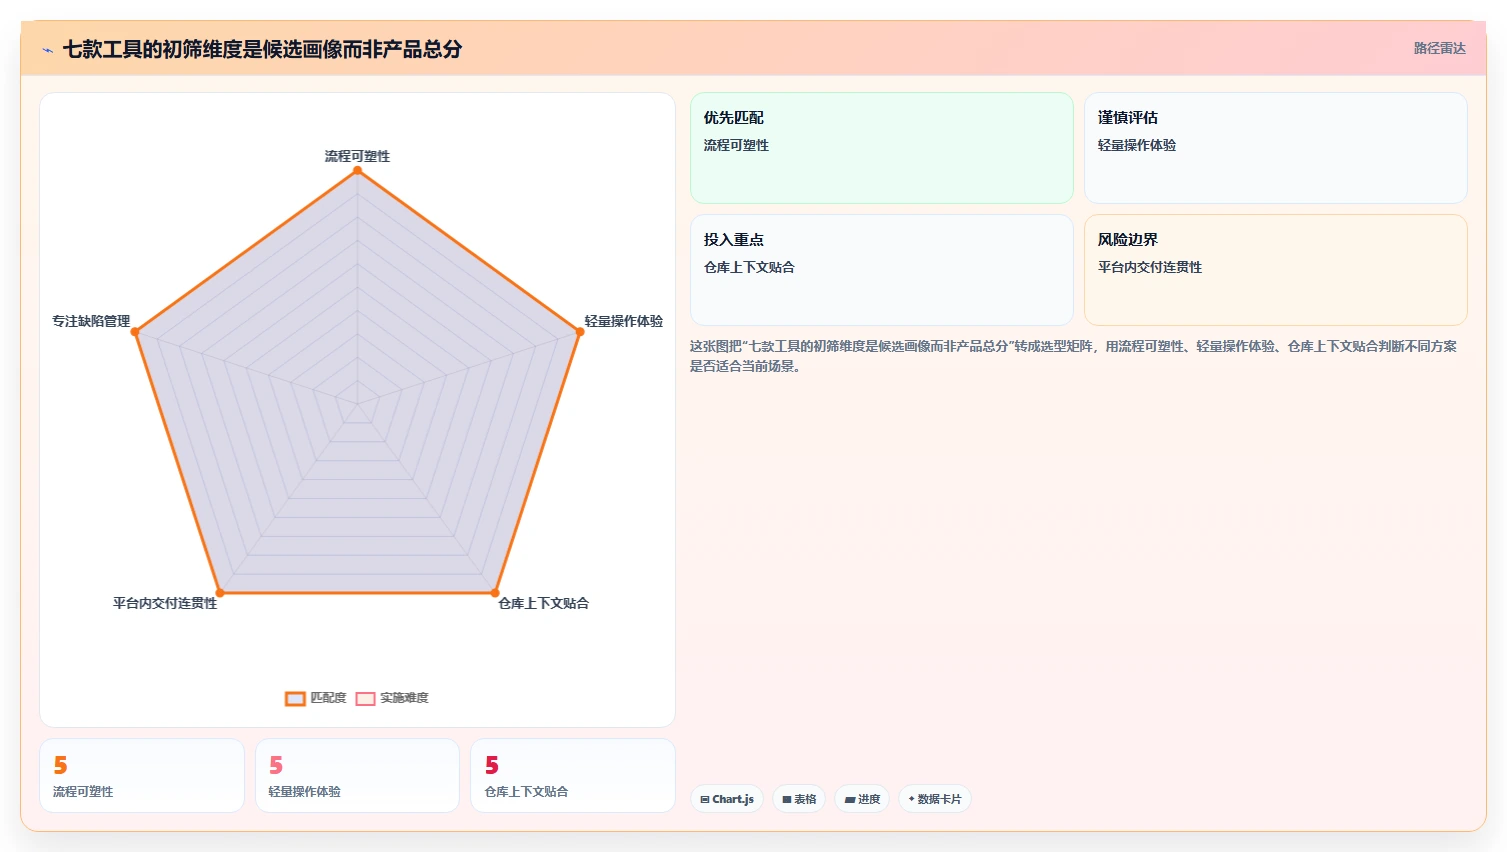Click the 平台内交付连贯性 axis label on radar
Viewport: 1507px width, 852px height.
[x=165, y=603]
